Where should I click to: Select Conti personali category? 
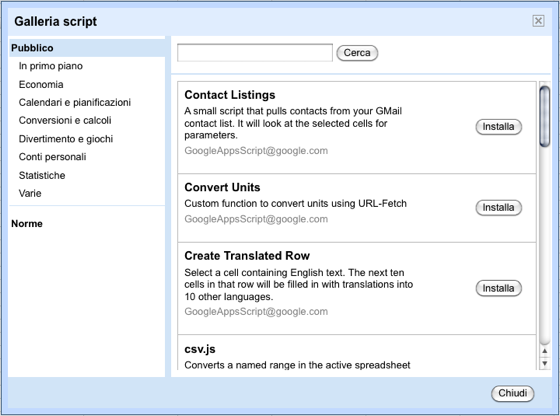tap(52, 157)
